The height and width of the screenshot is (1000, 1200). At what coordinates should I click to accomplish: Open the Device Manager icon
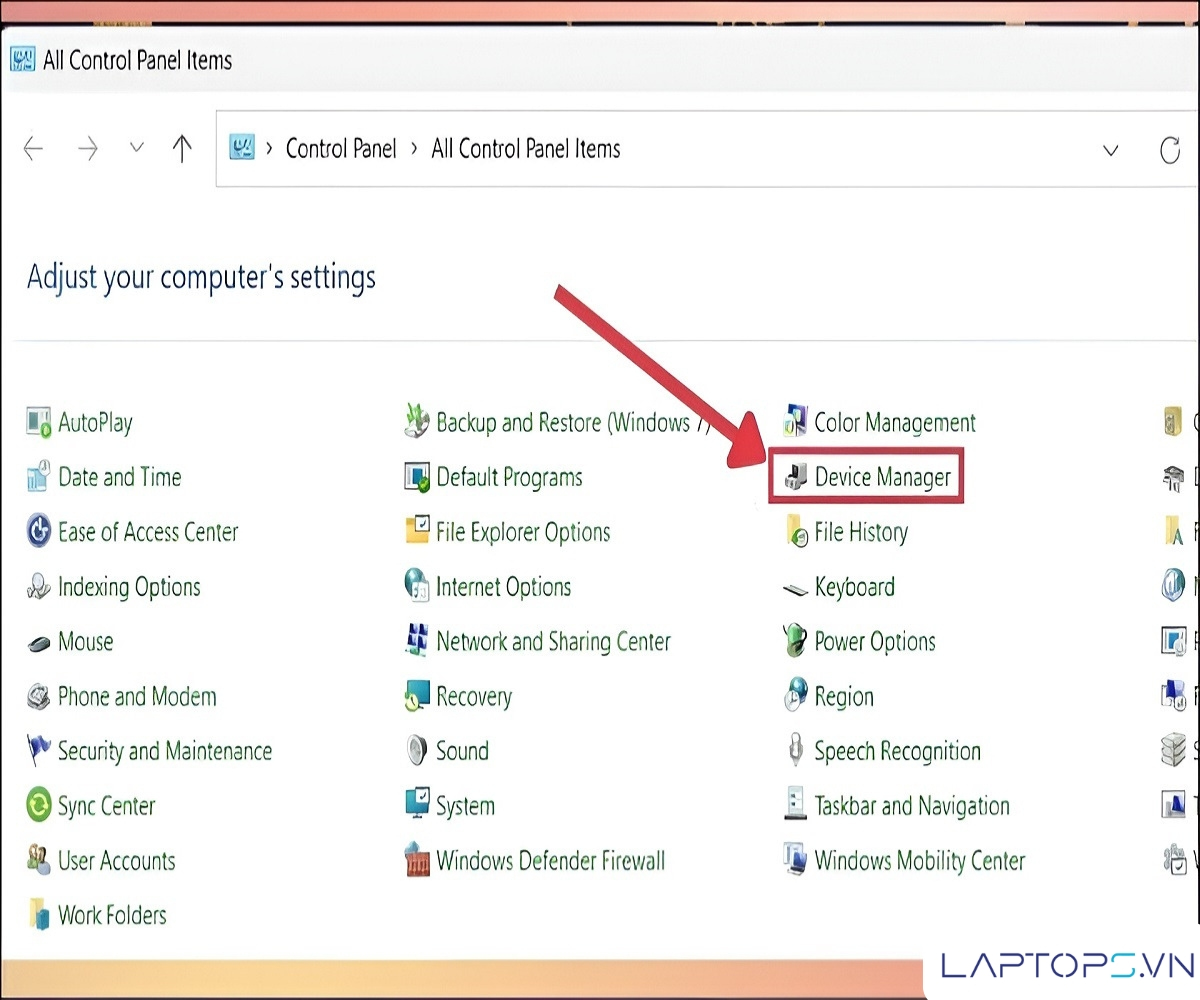[795, 478]
